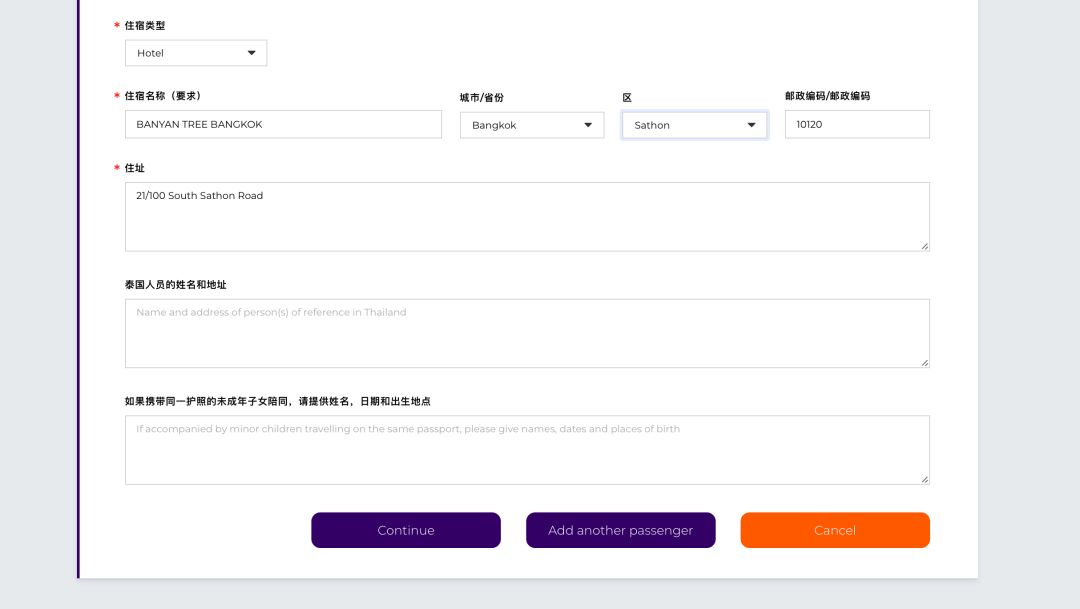
Task: Click the BANYAN TREE BANGKOK name field
Action: (283, 125)
